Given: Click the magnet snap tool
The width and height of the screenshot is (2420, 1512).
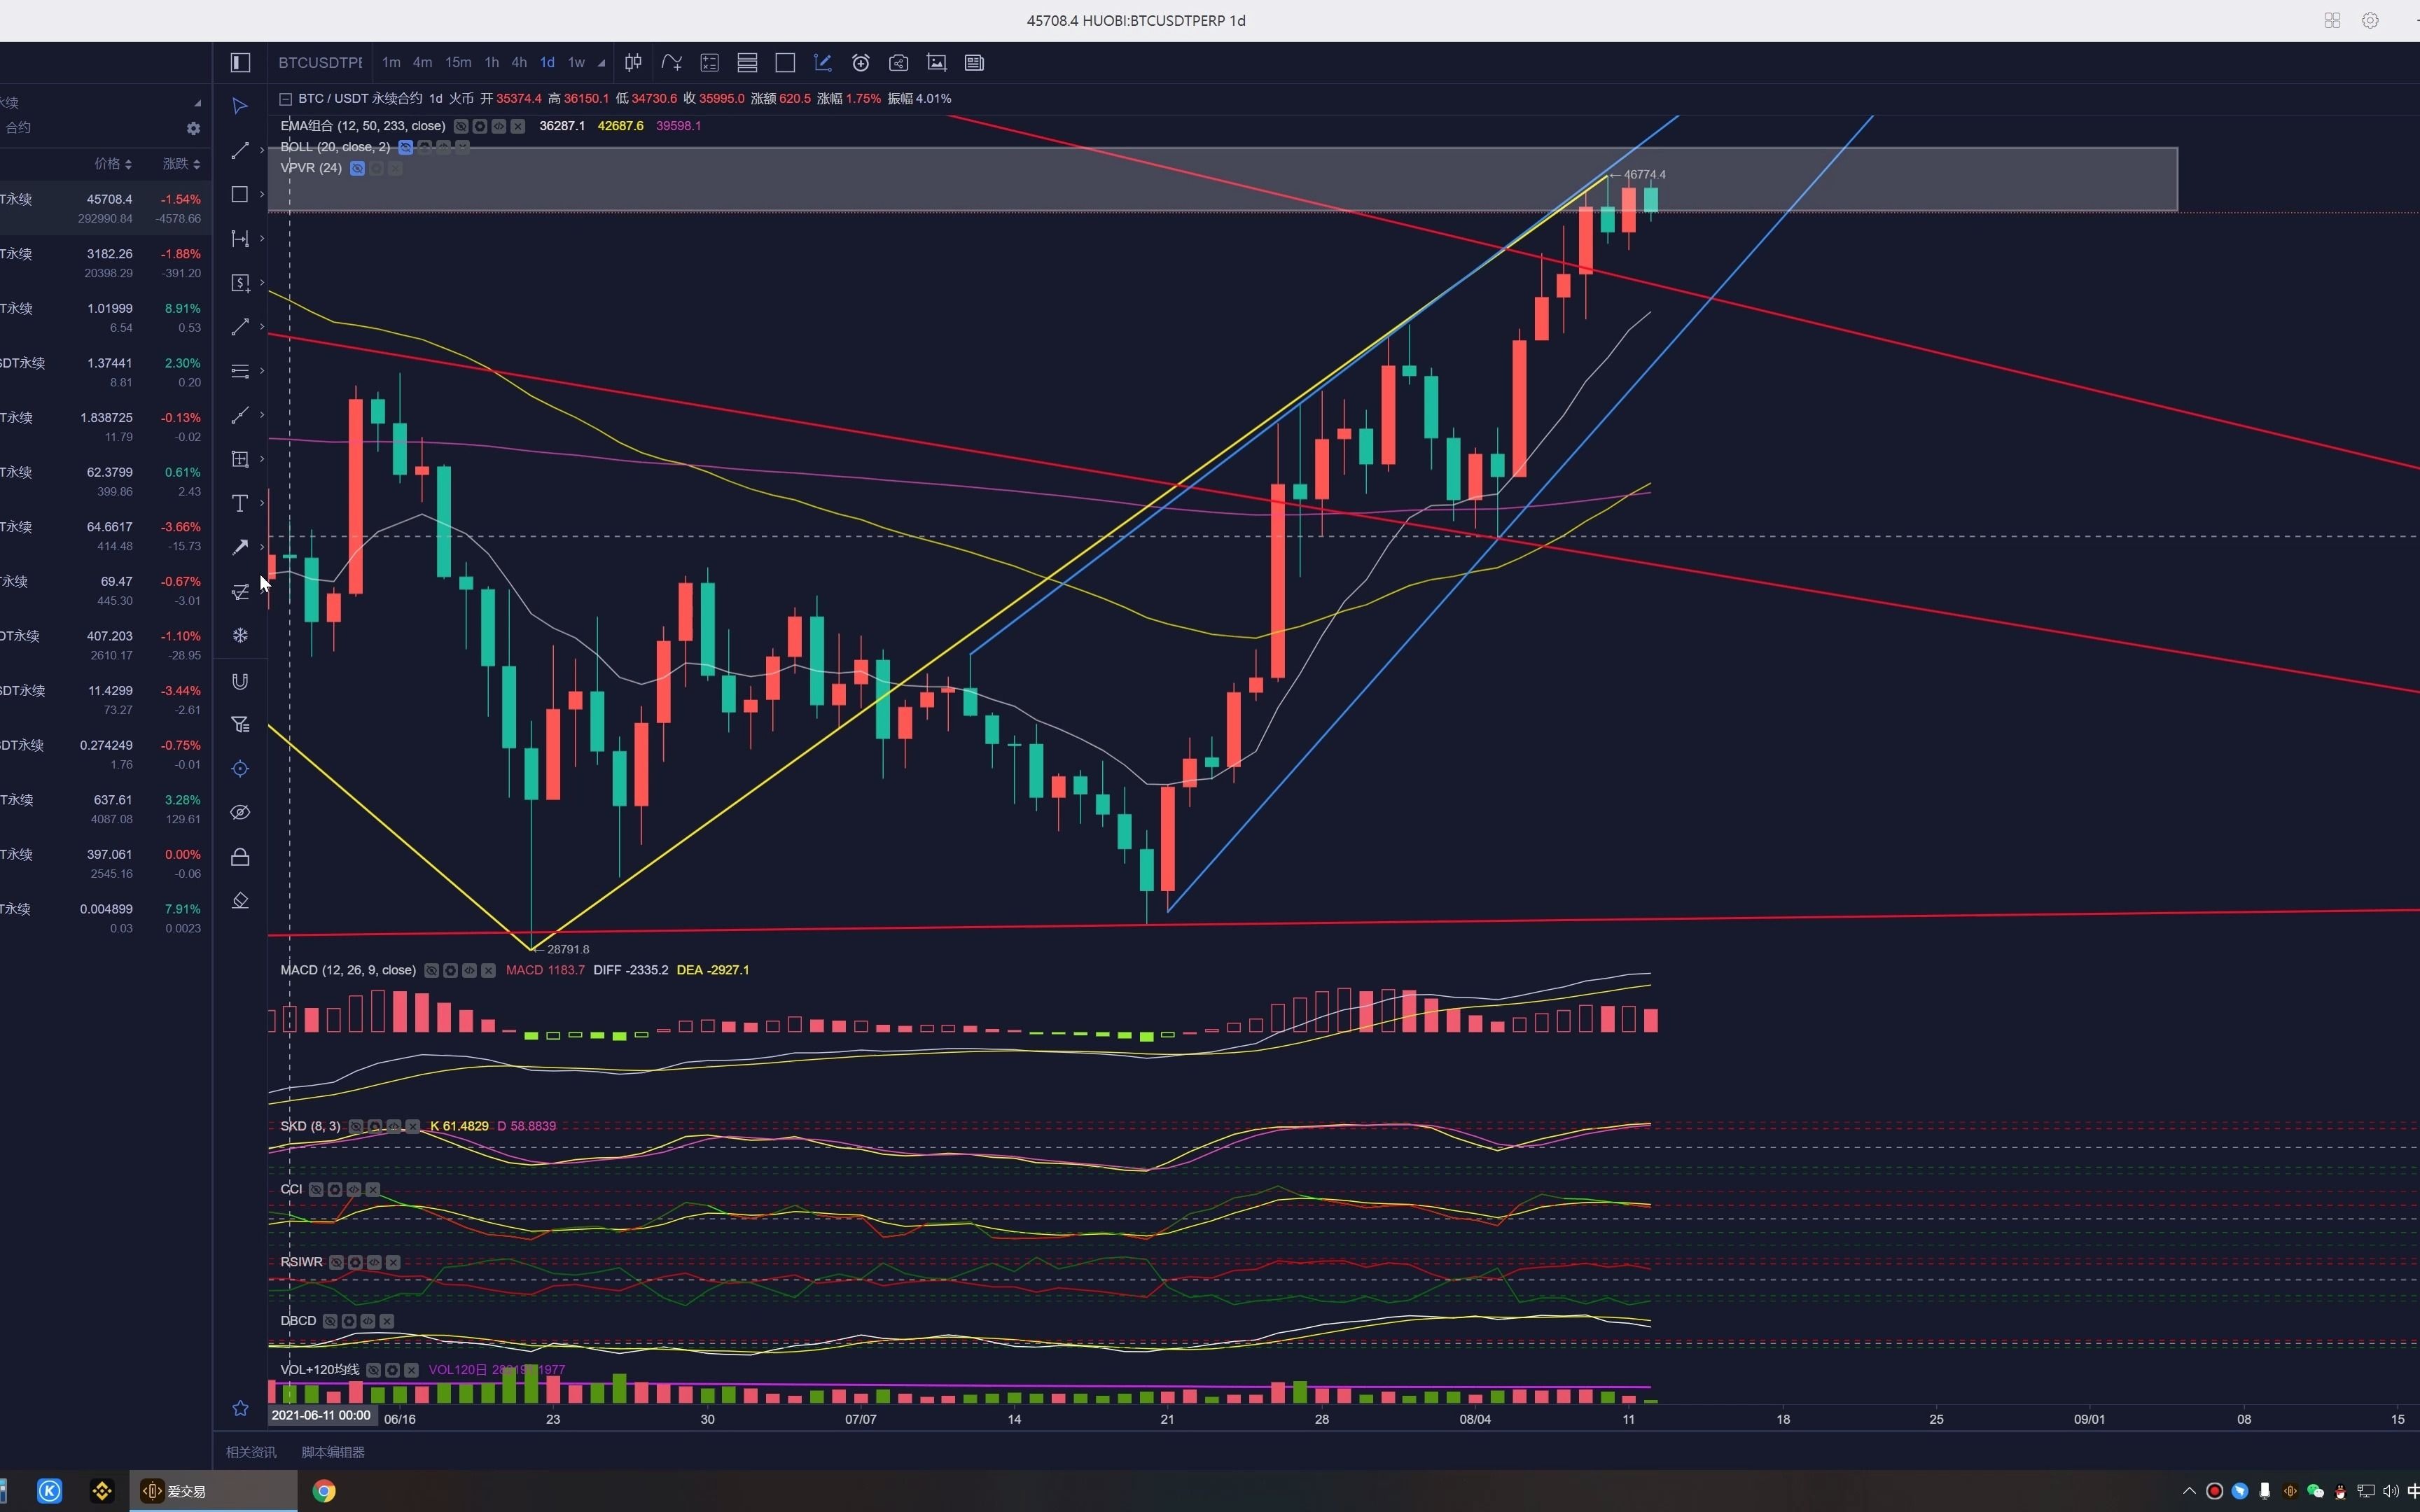Looking at the screenshot, I should pos(240,681).
